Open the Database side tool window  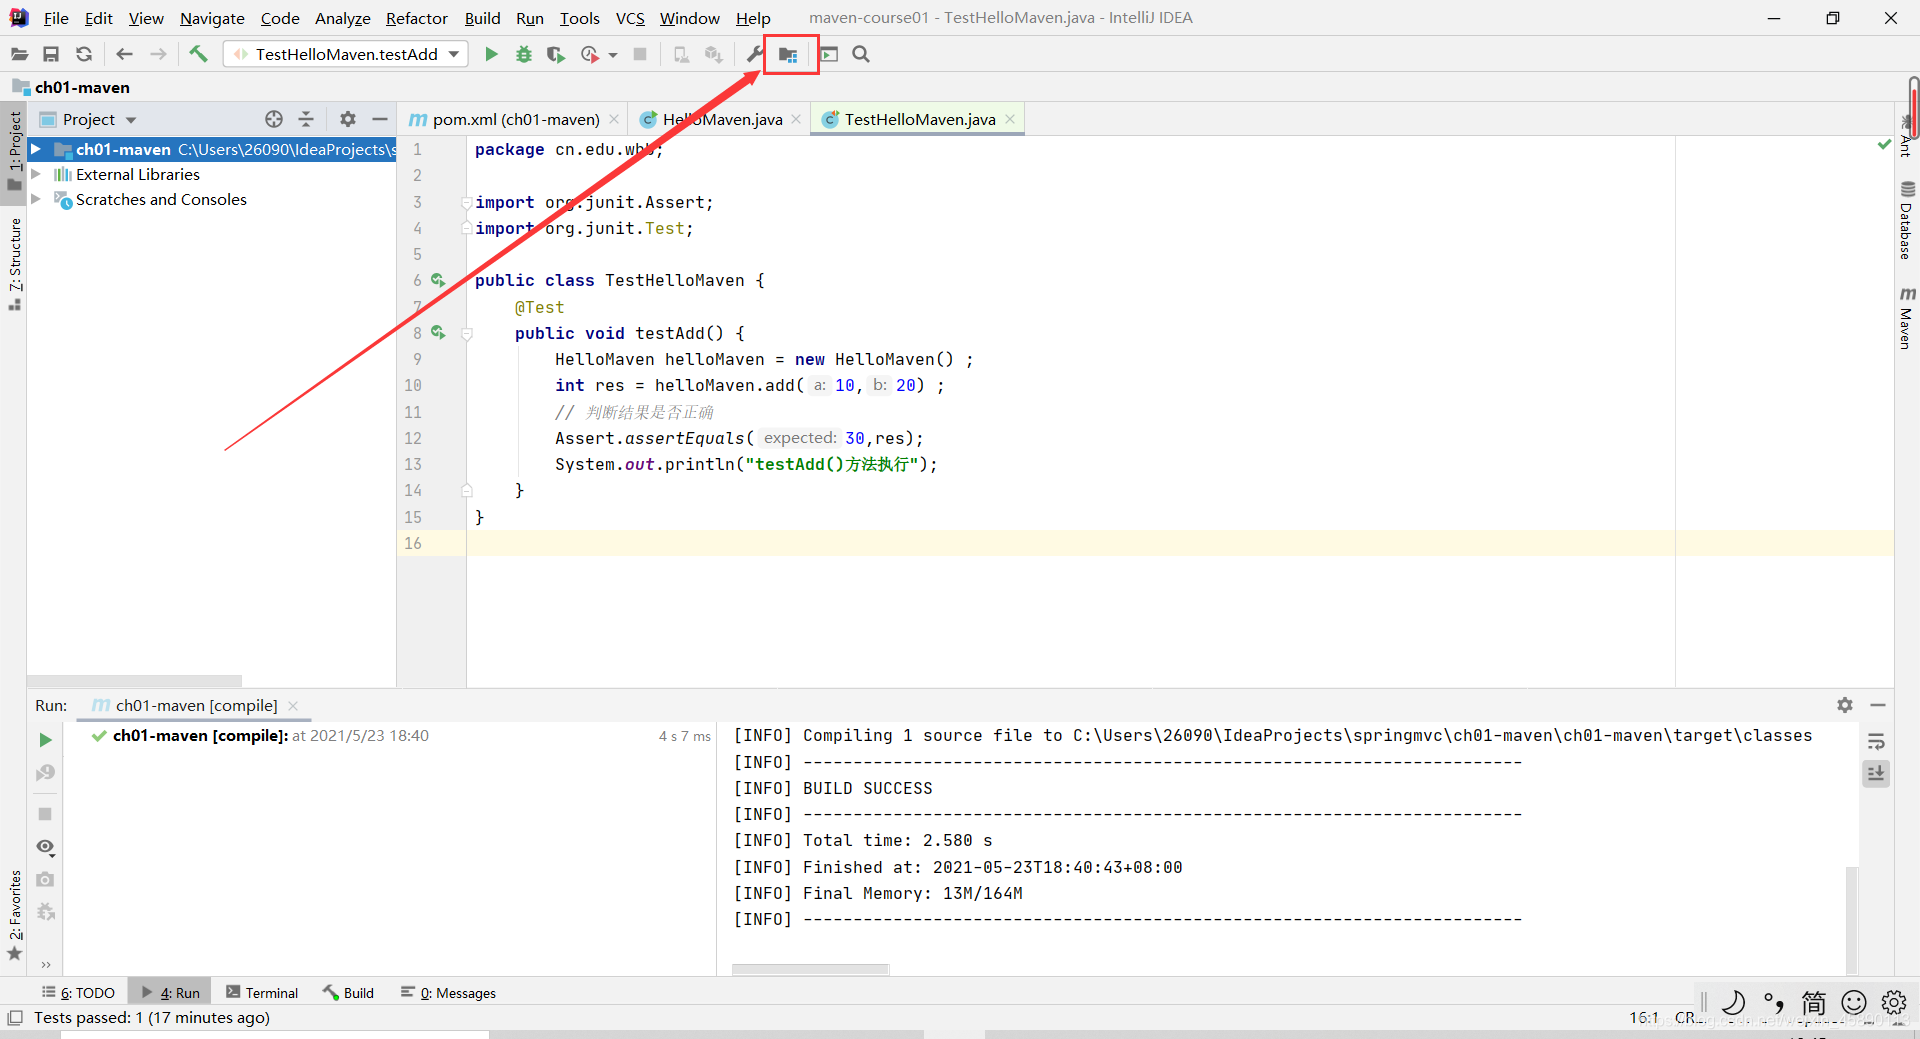tap(1907, 220)
